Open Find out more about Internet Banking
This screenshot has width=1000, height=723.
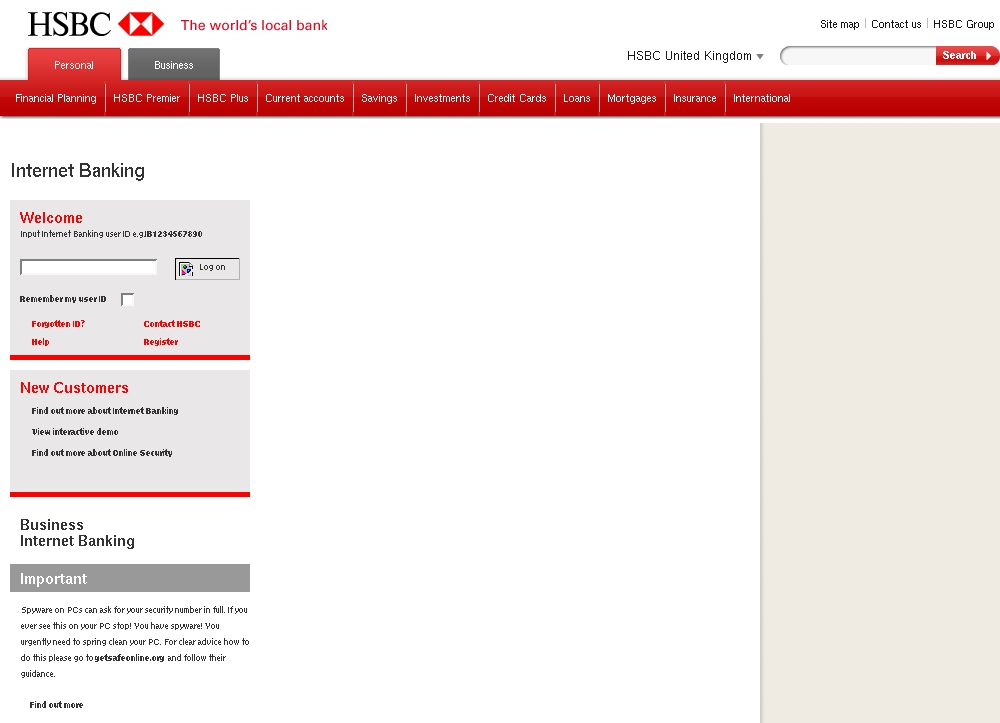(x=105, y=411)
